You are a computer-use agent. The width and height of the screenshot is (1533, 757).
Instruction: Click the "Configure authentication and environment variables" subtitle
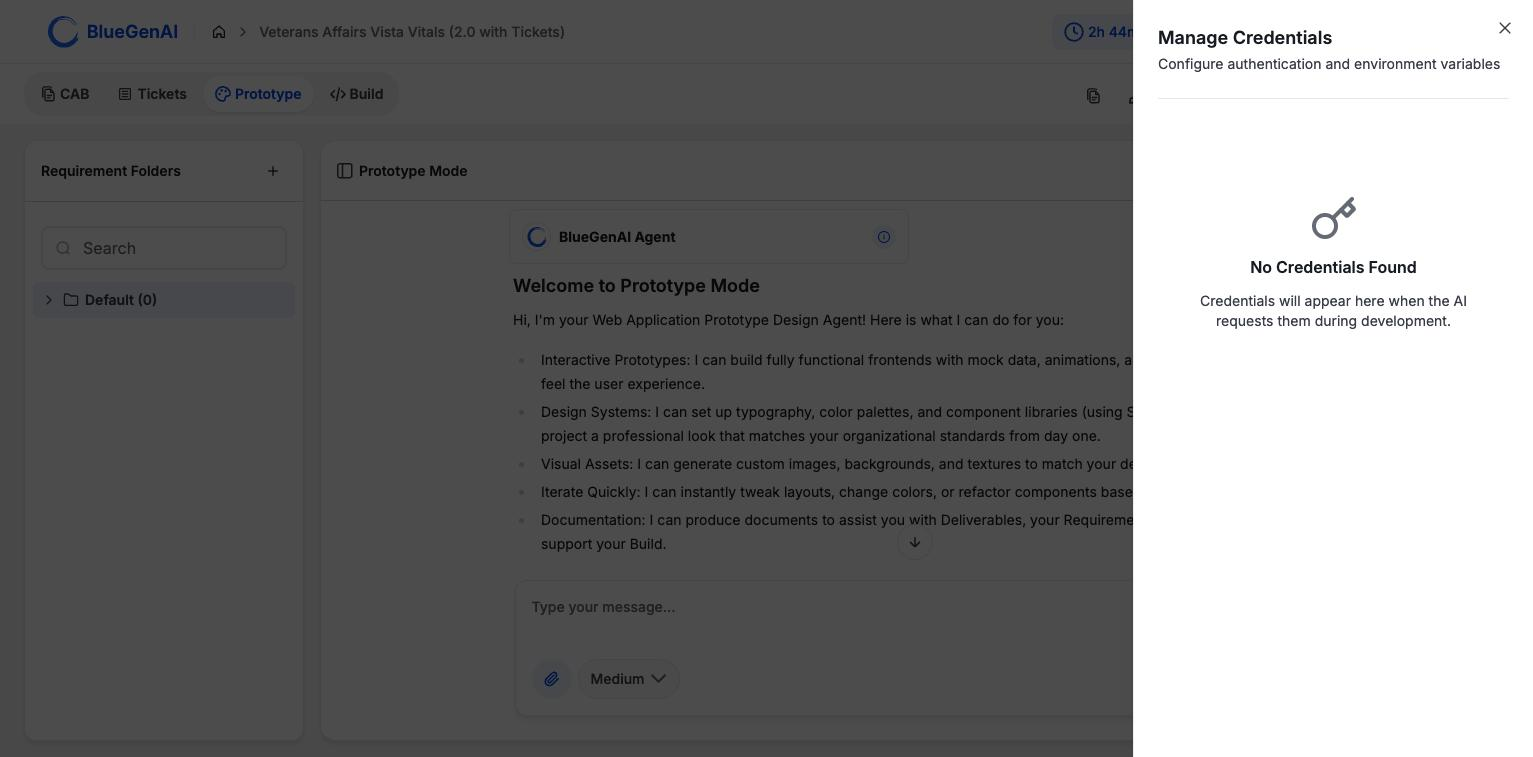pos(1329,64)
